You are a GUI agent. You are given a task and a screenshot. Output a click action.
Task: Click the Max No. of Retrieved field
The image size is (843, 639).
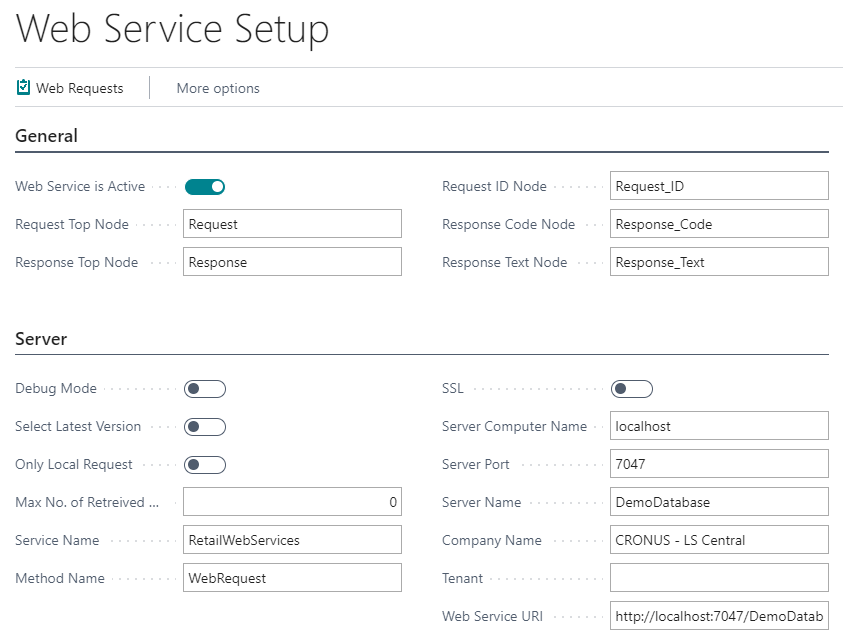[x=292, y=502]
